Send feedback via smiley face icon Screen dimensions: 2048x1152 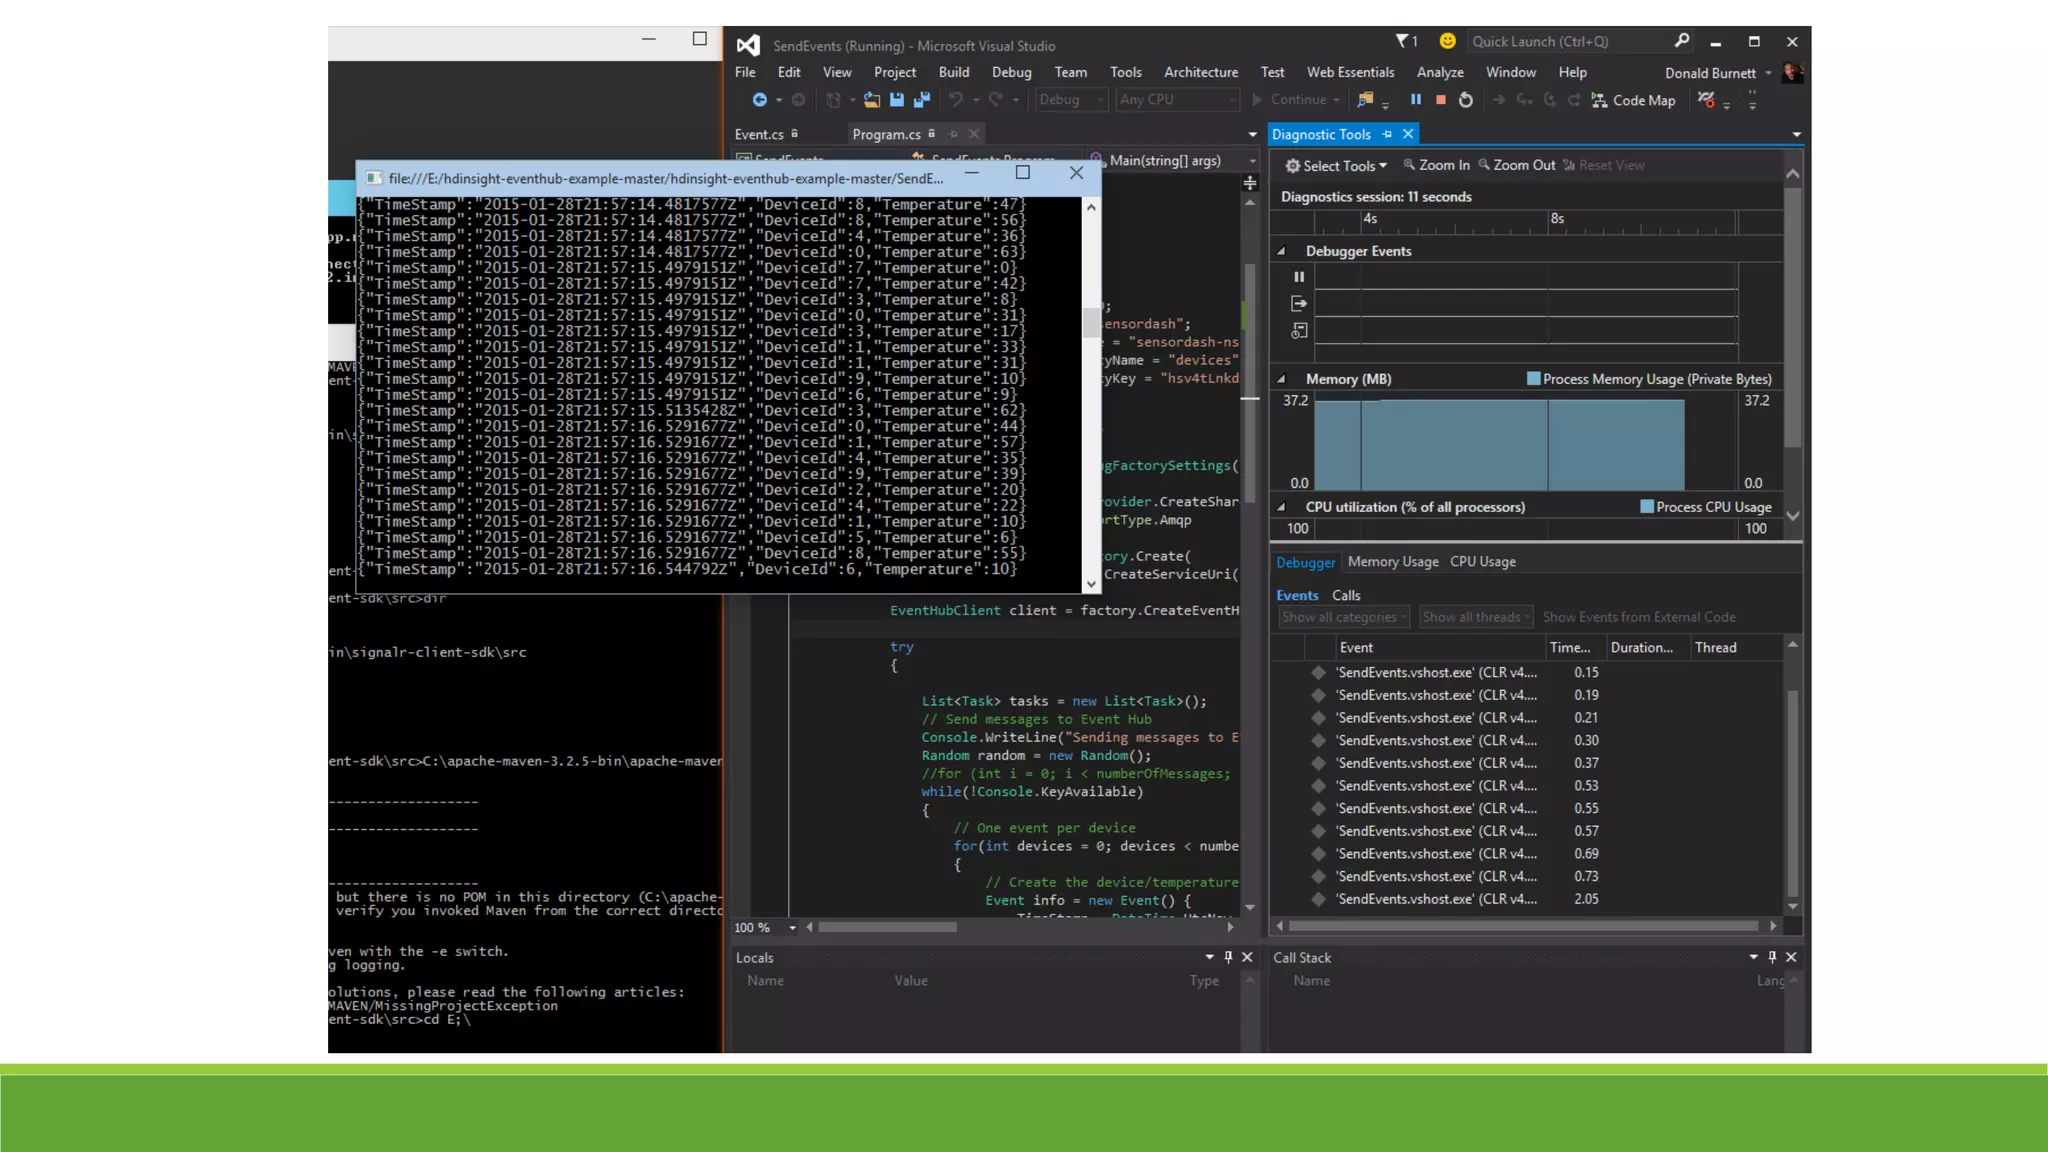click(1447, 41)
